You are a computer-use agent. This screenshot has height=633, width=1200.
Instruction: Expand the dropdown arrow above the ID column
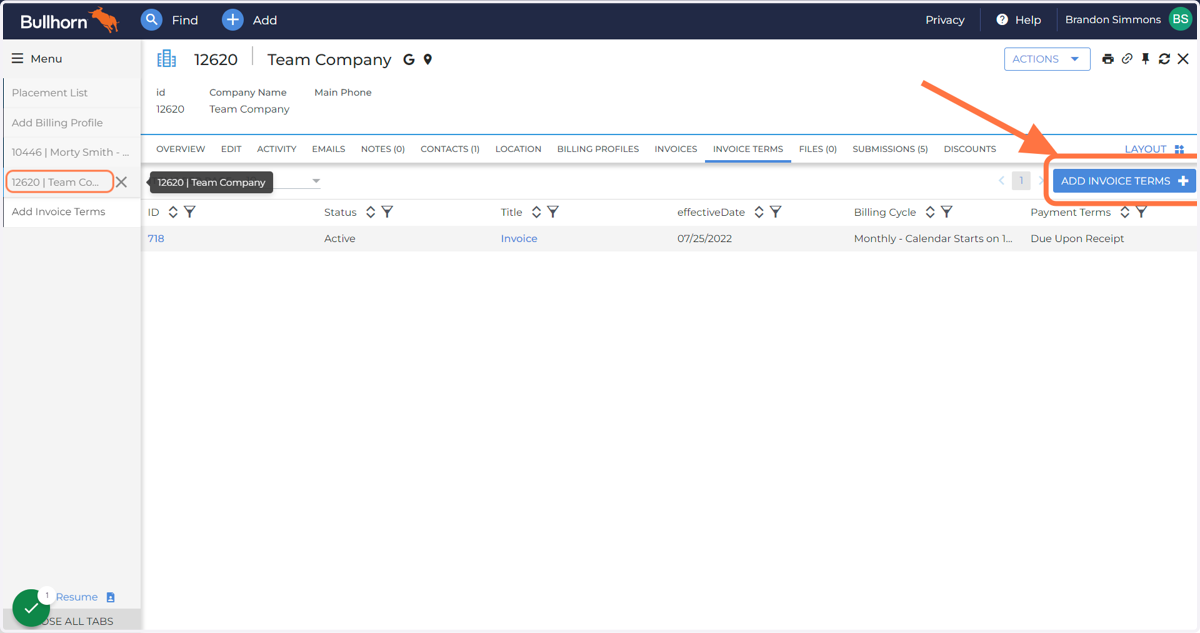(316, 181)
